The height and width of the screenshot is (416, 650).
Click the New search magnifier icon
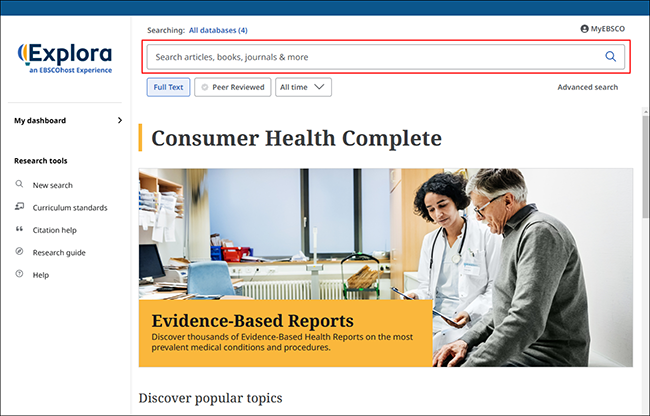point(19,184)
